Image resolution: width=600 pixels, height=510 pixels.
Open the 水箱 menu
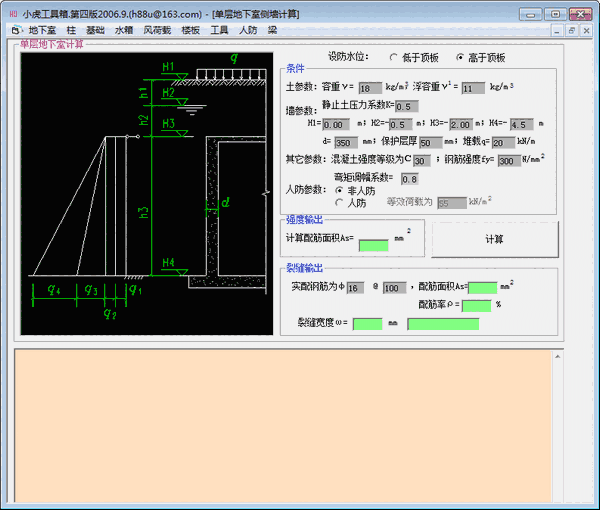coord(123,31)
